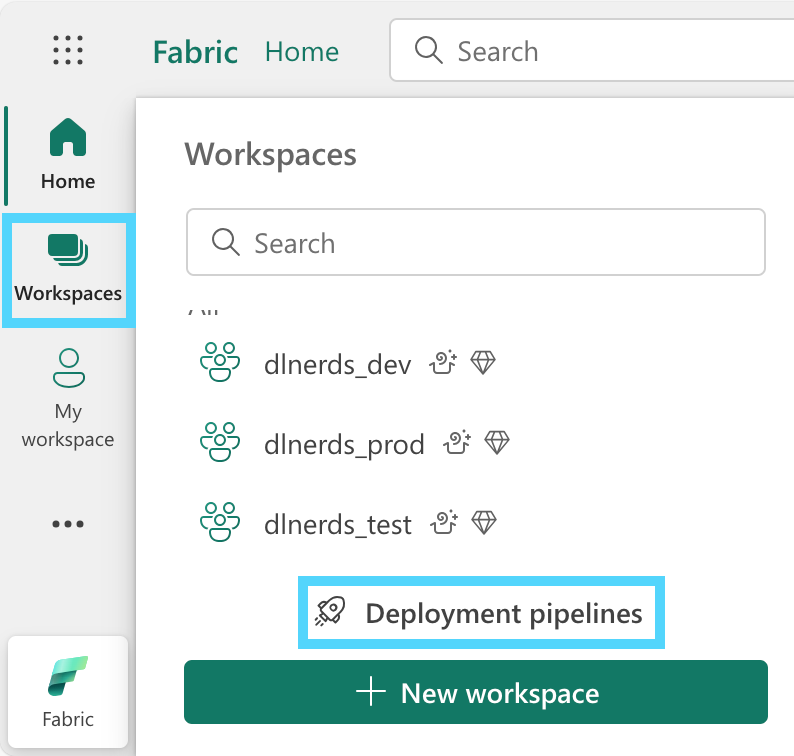Expand the sidebar more options ellipsis
Image resolution: width=794 pixels, height=756 pixels.
click(68, 524)
